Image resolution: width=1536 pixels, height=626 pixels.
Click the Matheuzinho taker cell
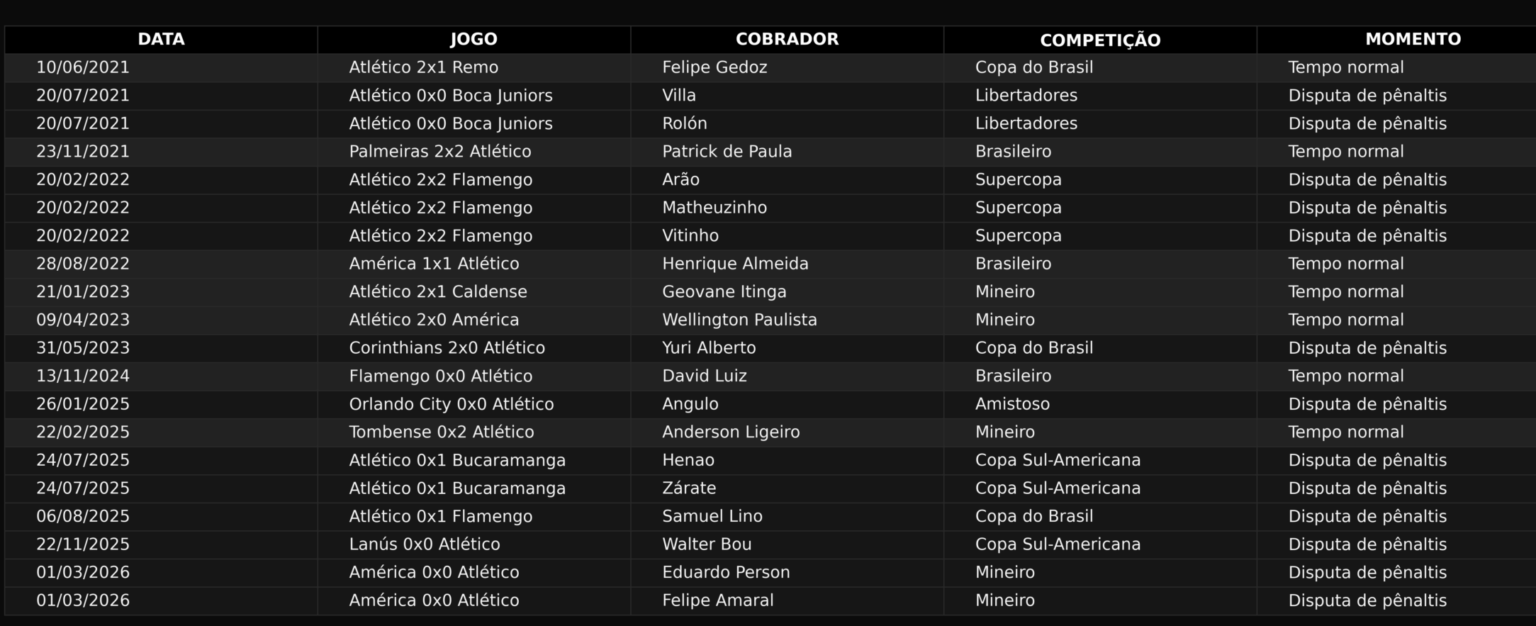click(x=714, y=207)
